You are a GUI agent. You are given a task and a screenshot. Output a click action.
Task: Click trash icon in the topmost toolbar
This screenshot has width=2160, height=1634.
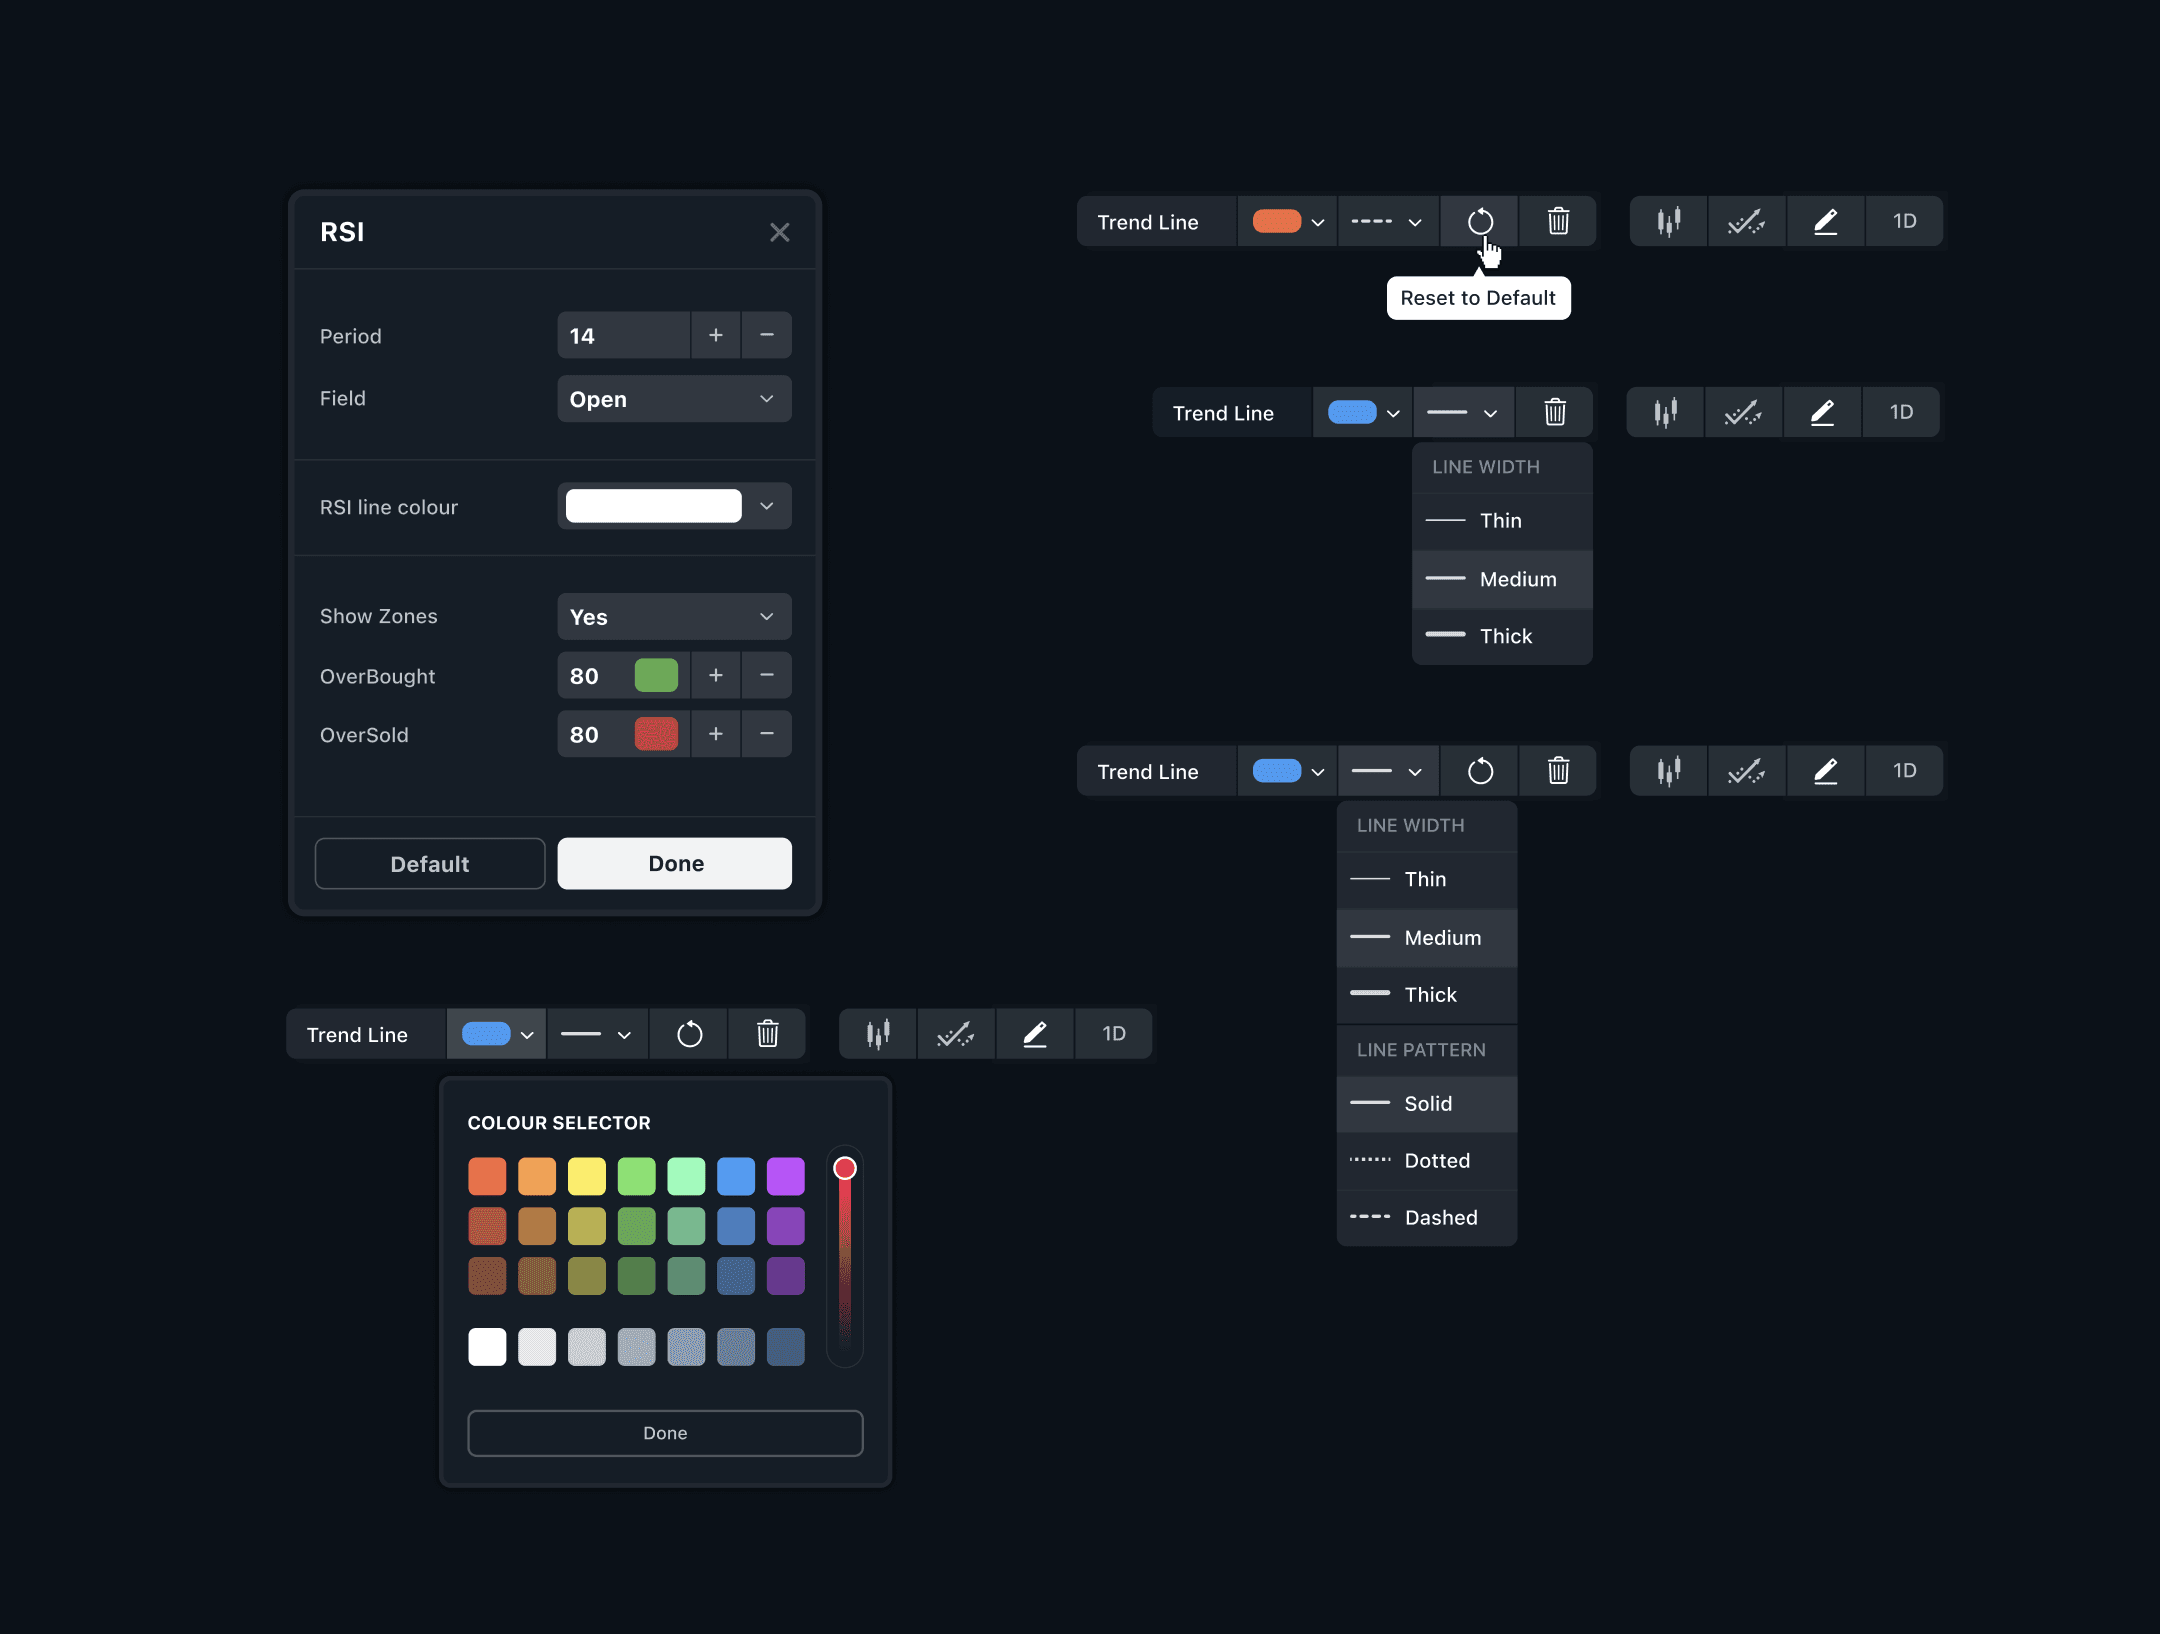pyautogui.click(x=1558, y=222)
